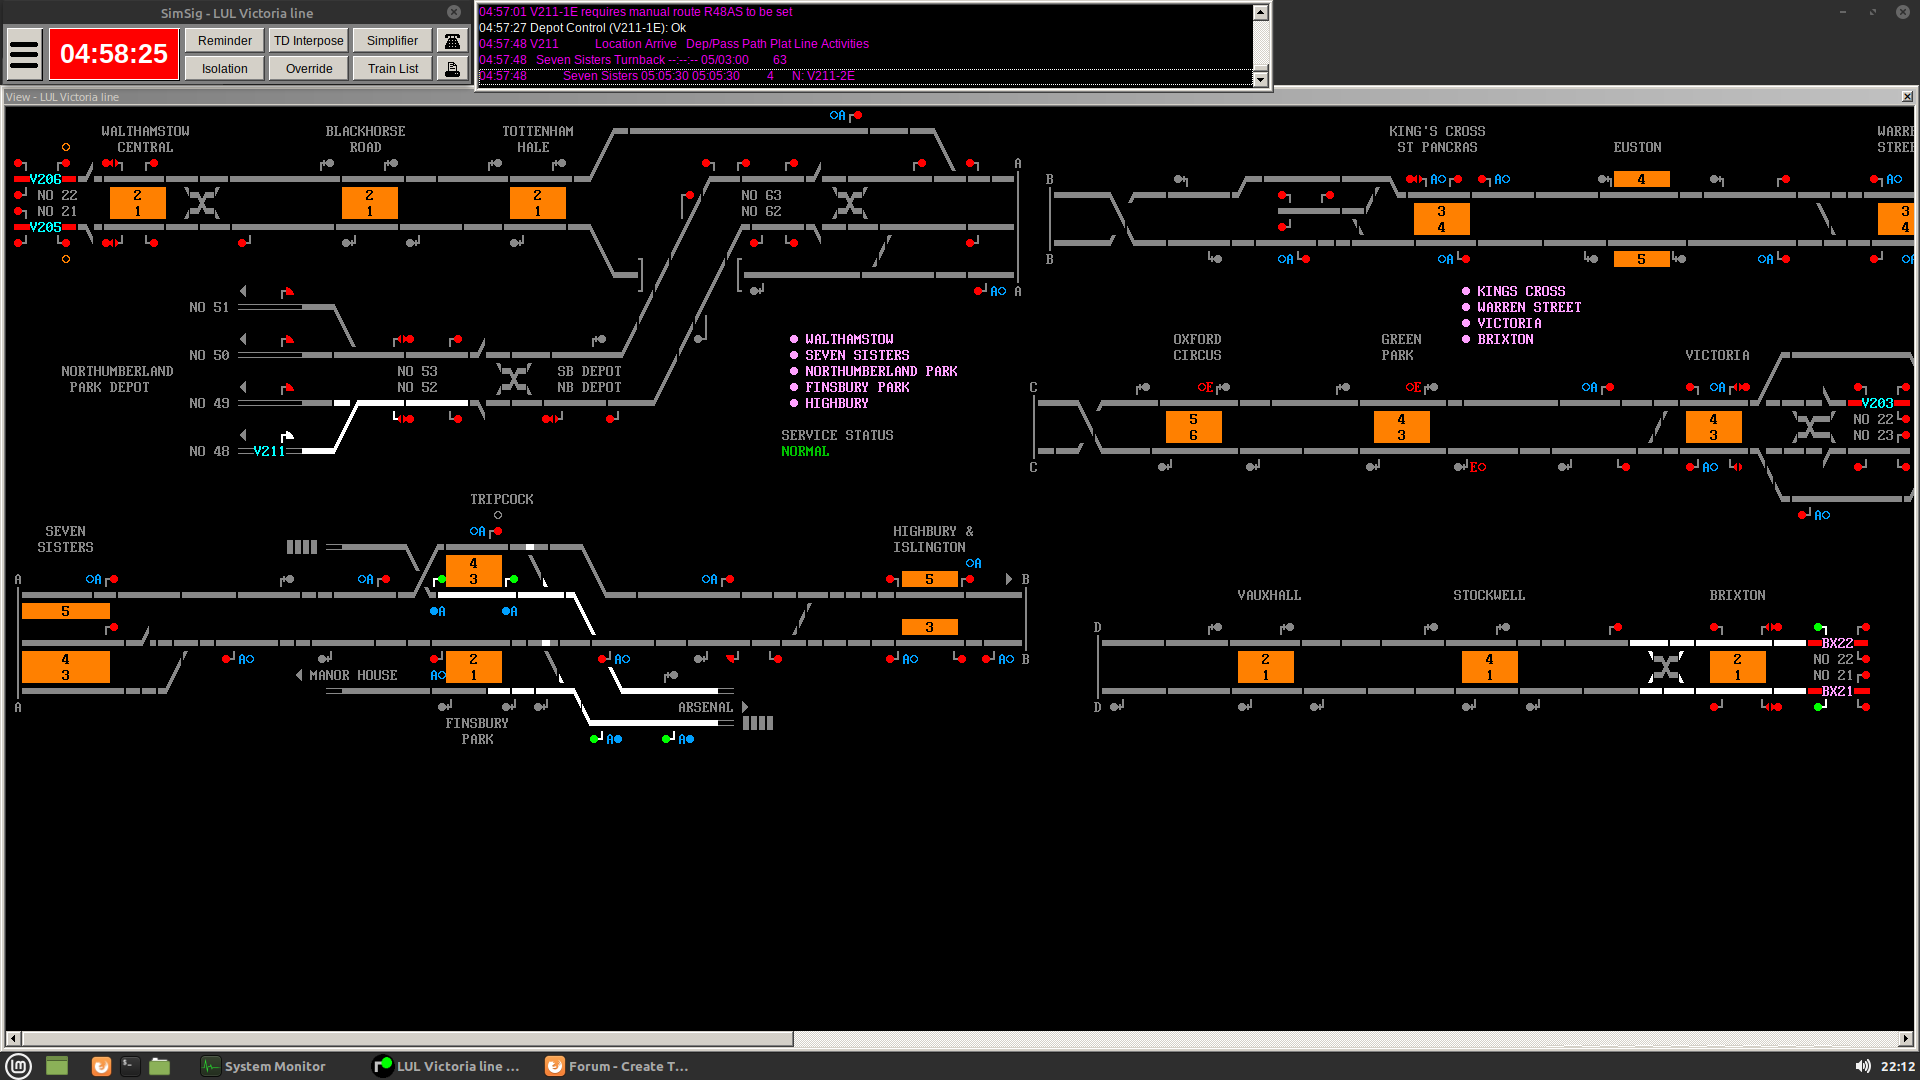
Task: Click the Arsenal right arrow
Action: [x=745, y=707]
